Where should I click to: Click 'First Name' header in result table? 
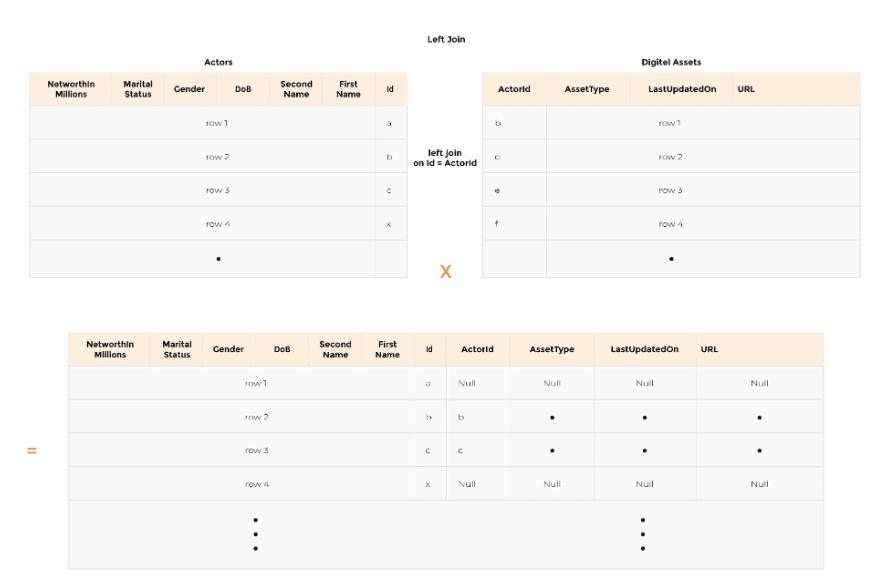387,349
